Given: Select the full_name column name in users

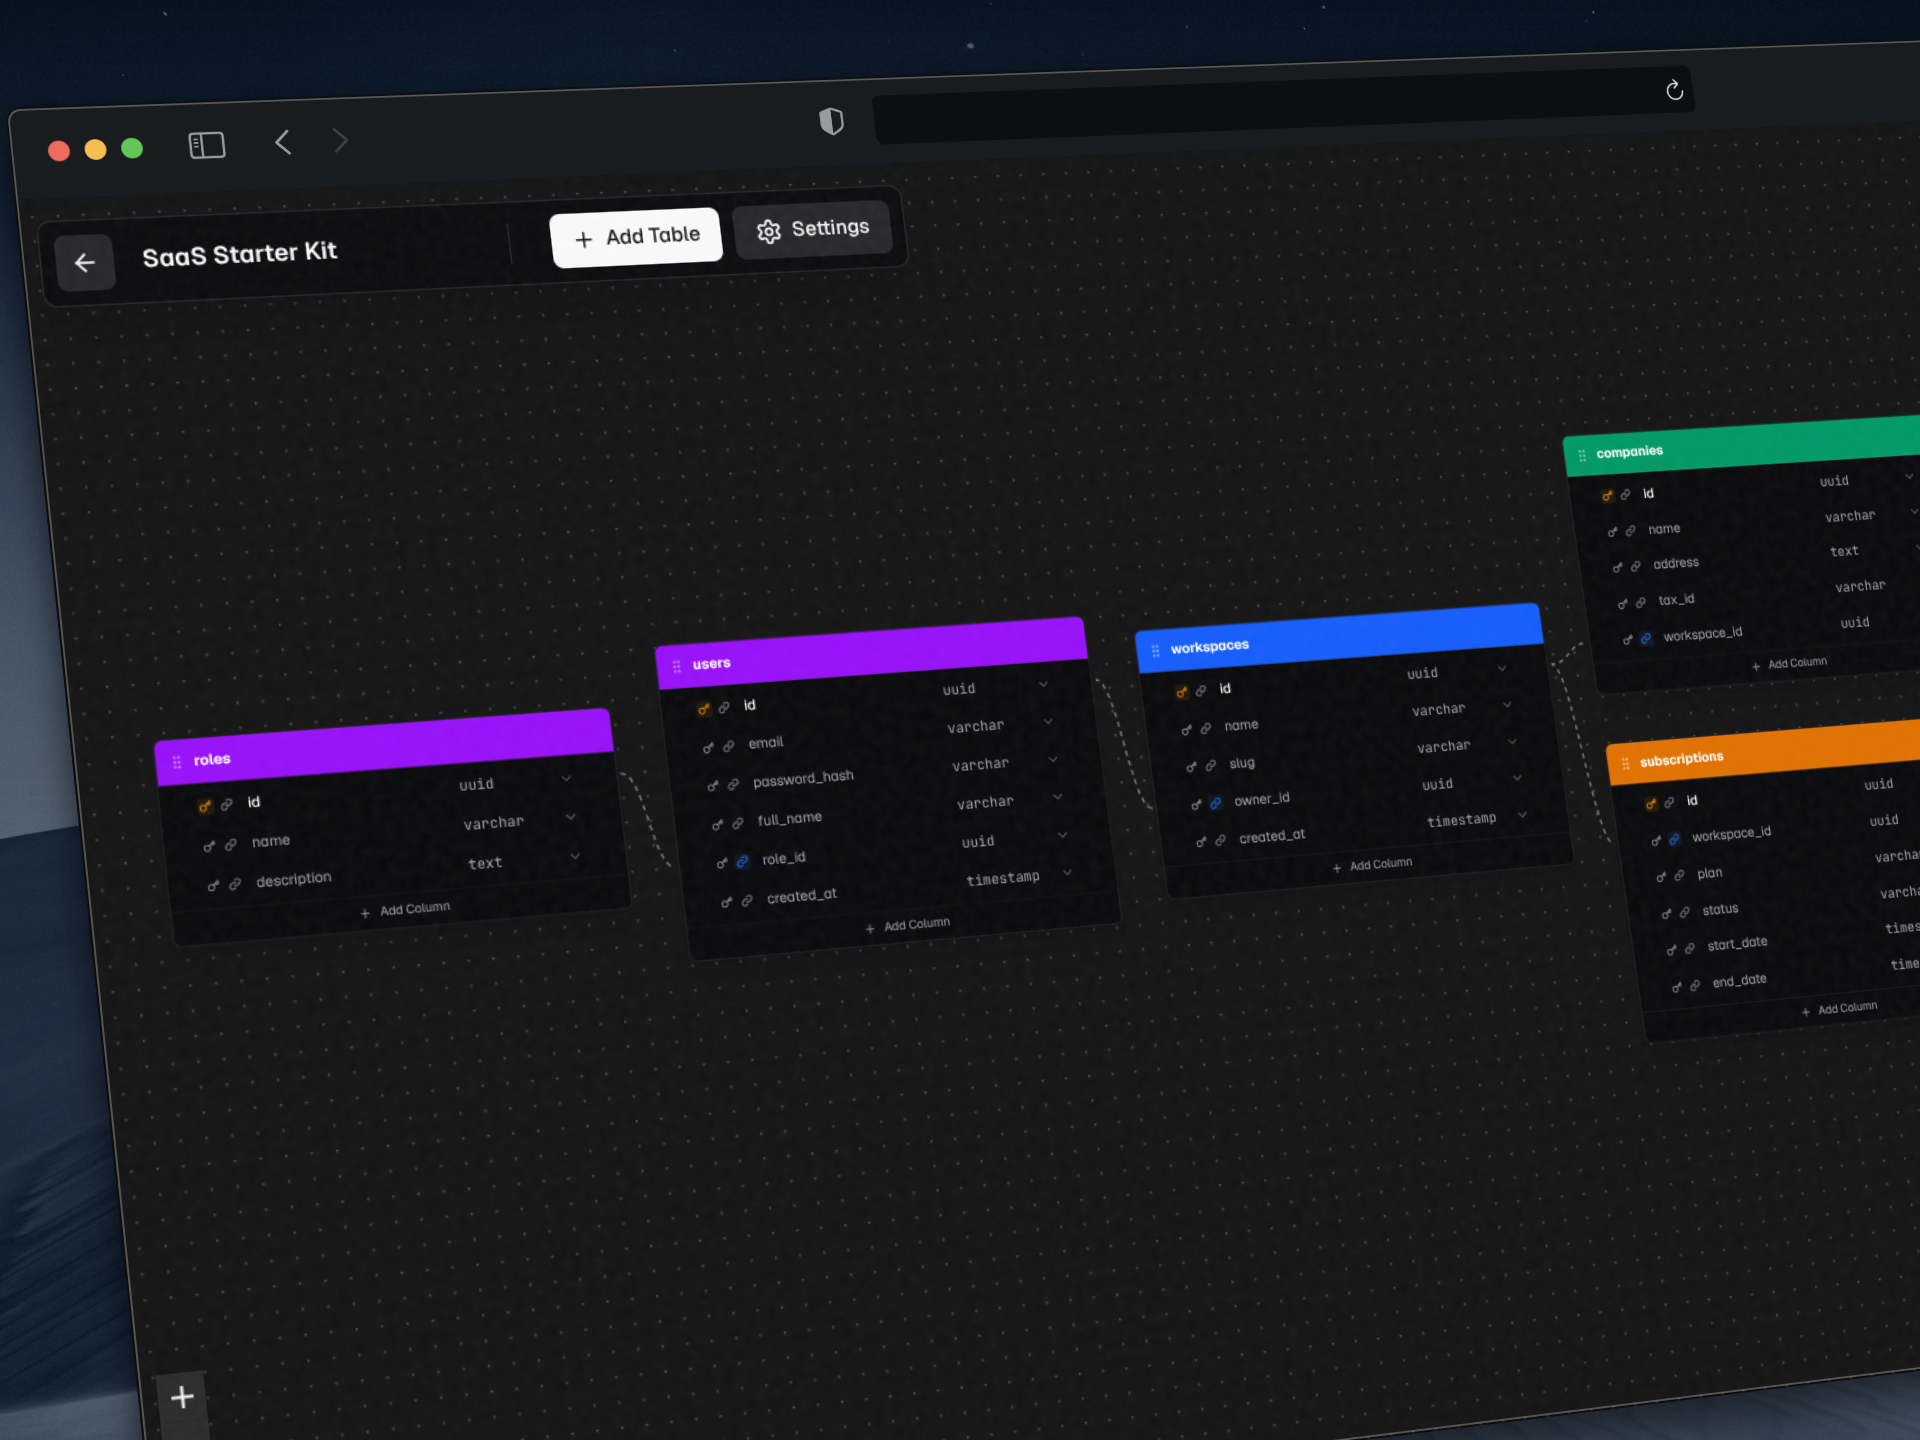Looking at the screenshot, I should coord(789,819).
